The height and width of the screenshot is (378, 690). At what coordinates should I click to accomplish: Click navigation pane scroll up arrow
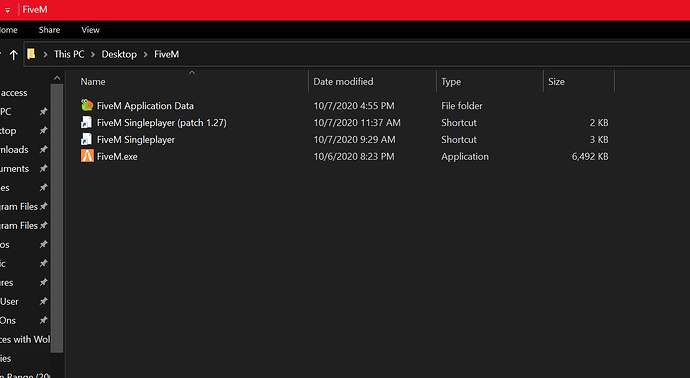[x=57, y=78]
